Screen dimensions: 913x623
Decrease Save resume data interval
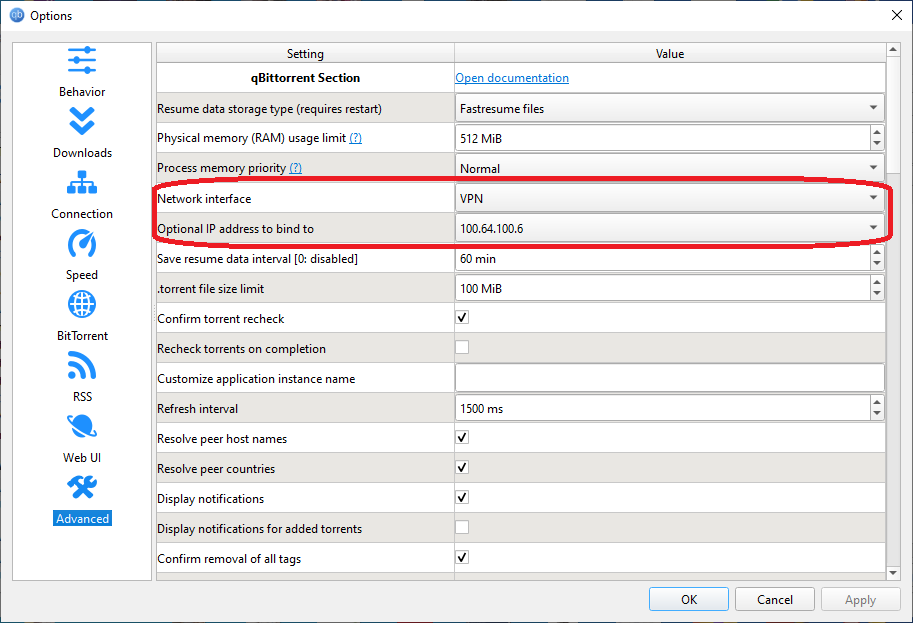877,264
